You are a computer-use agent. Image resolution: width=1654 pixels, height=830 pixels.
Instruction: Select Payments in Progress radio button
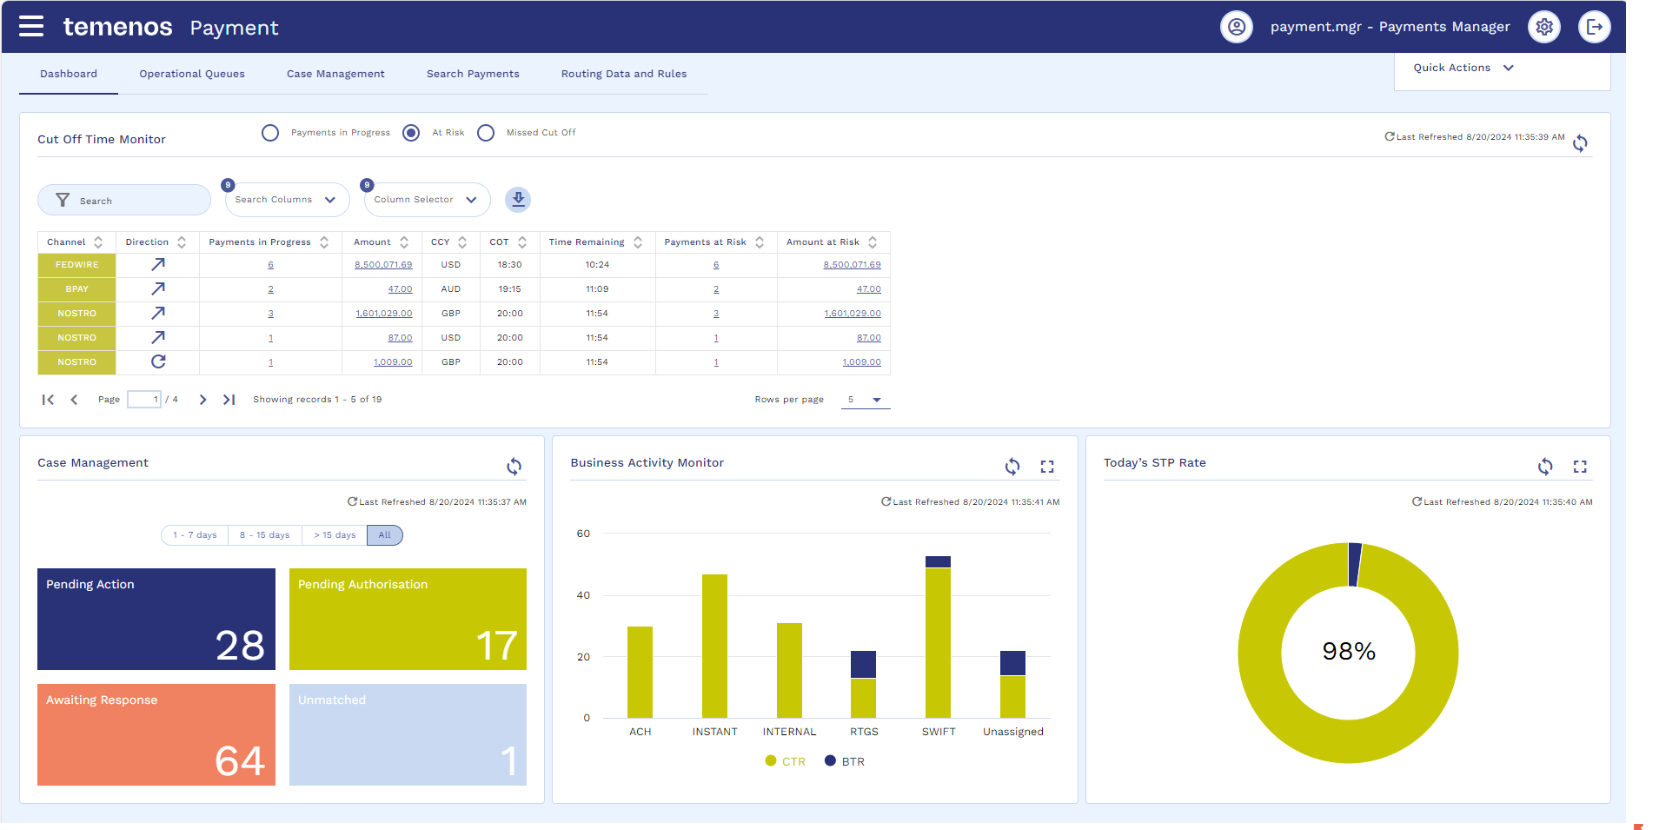pyautogui.click(x=270, y=133)
